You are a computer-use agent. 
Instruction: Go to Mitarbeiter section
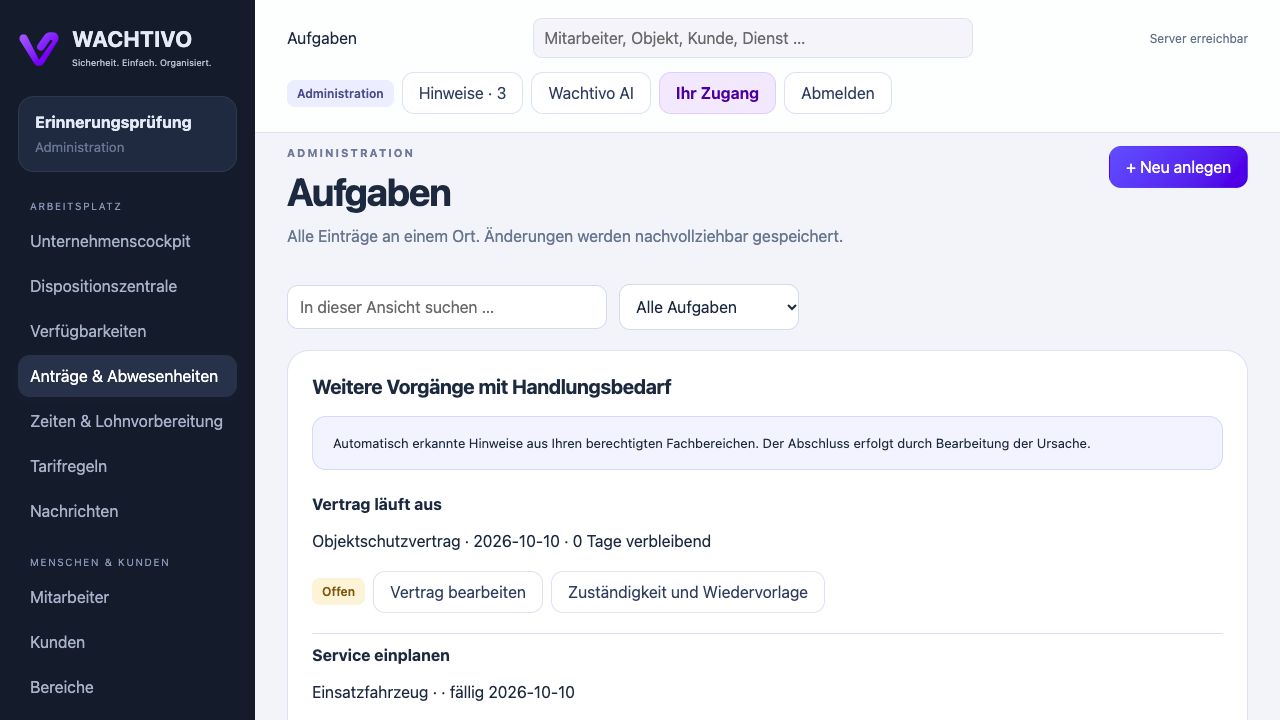[127, 597]
